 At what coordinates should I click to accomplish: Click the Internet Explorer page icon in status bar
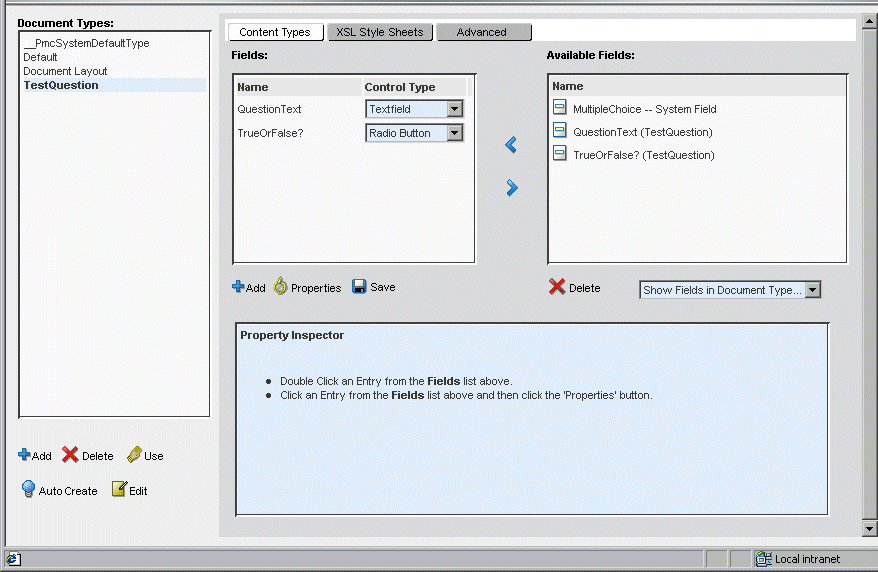13,559
